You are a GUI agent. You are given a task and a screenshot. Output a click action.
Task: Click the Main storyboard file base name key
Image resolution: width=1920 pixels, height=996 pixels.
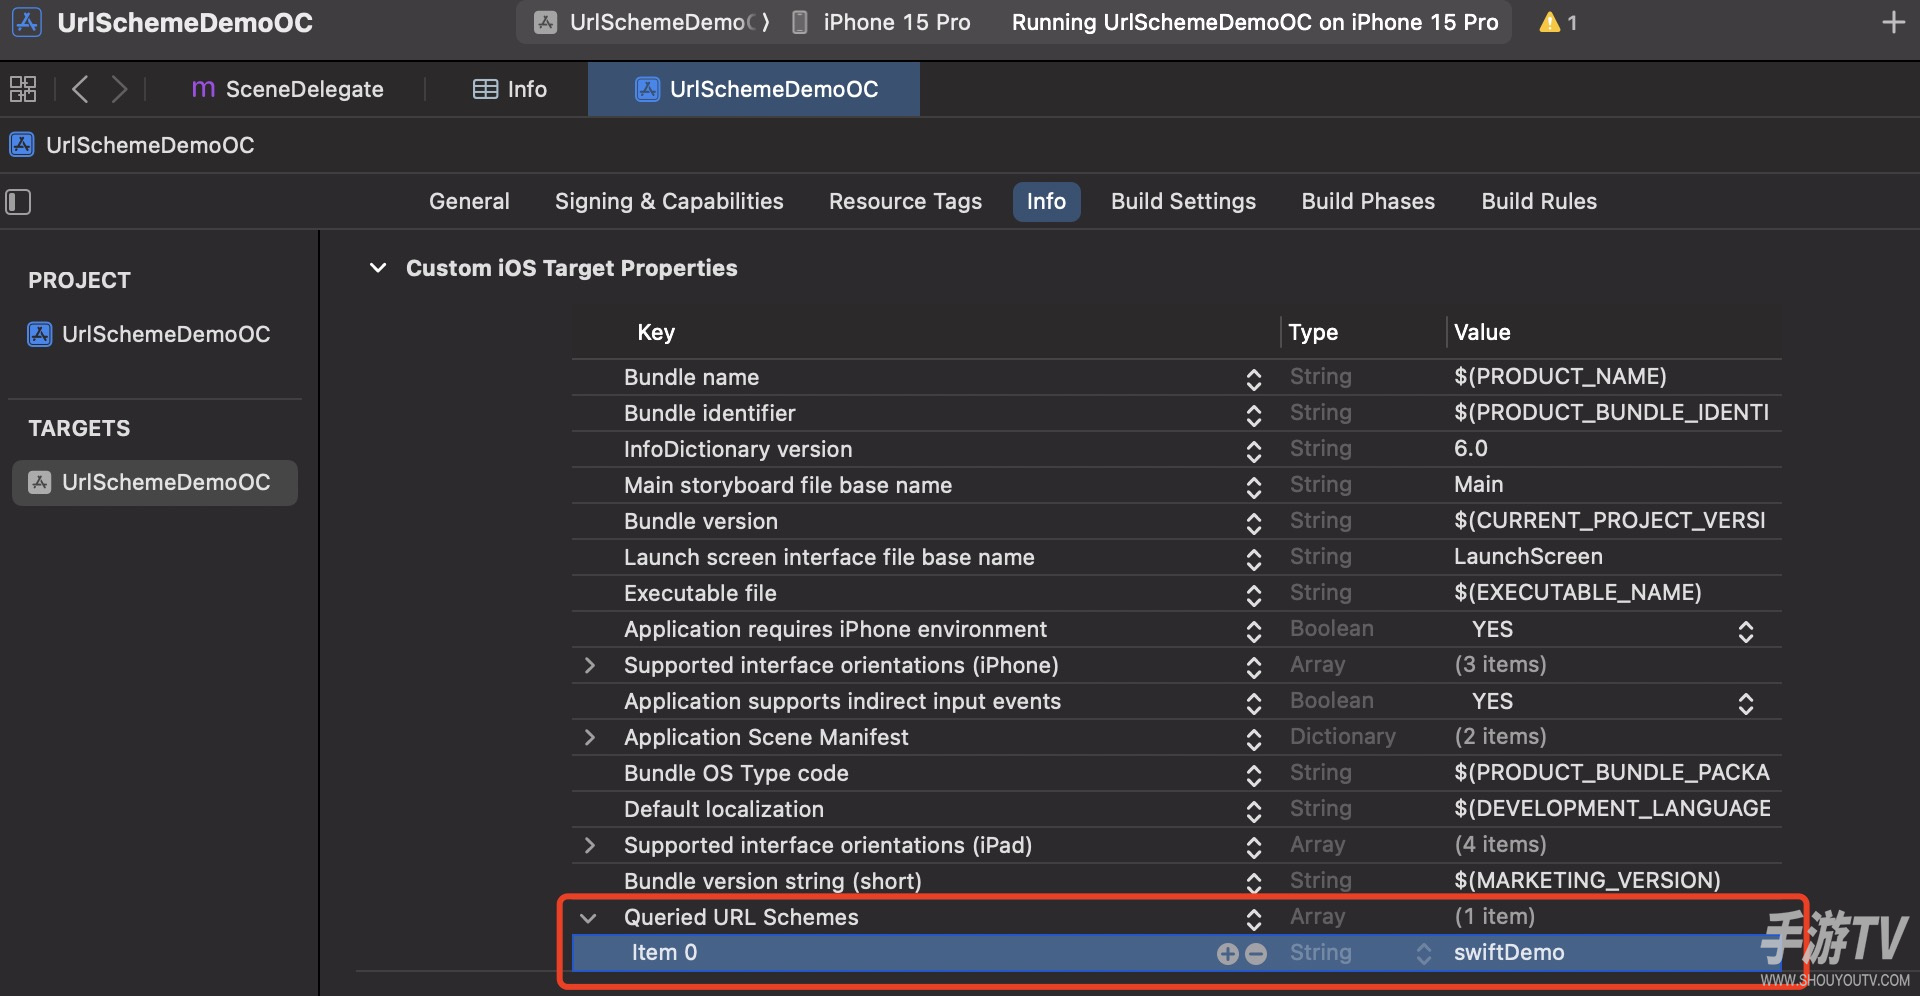pos(787,485)
